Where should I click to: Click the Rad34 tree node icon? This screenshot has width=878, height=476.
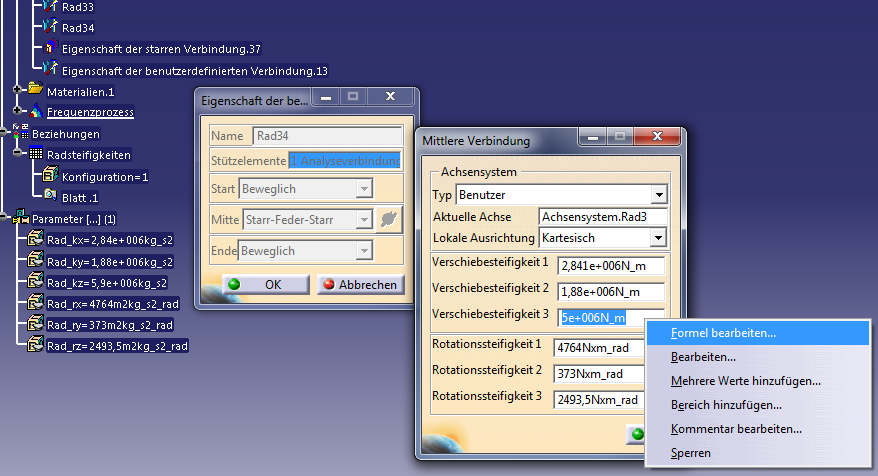50,26
